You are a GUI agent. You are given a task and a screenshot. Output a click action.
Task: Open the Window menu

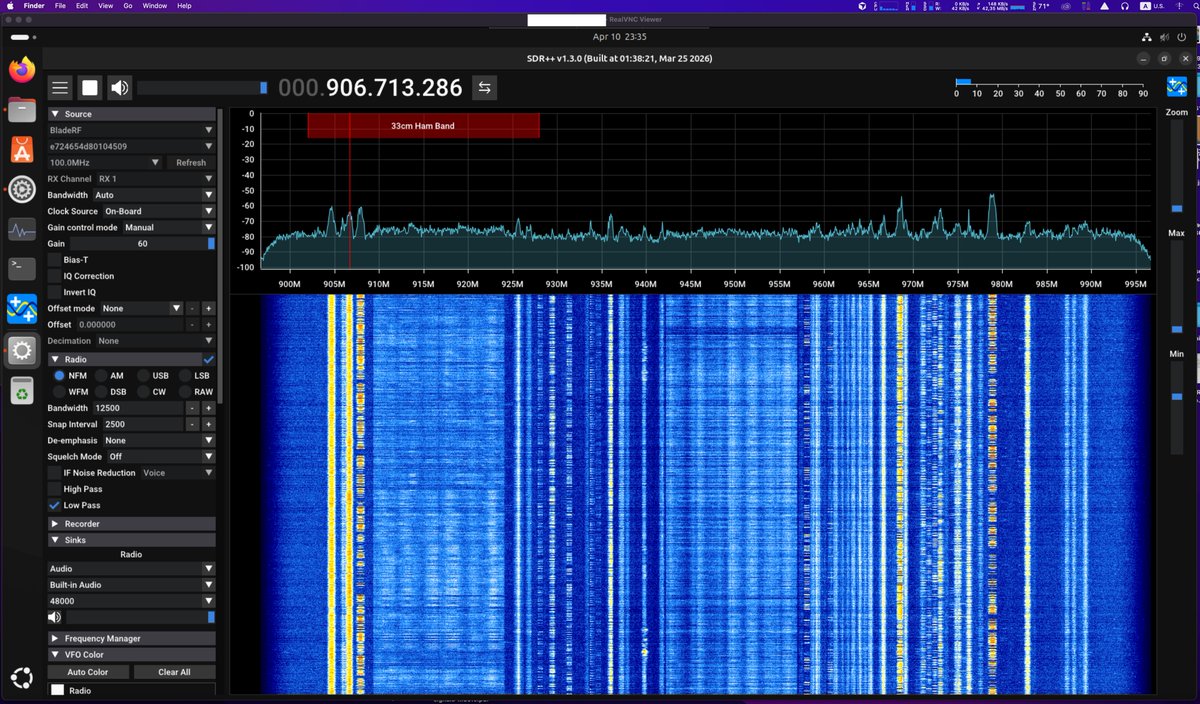click(155, 6)
